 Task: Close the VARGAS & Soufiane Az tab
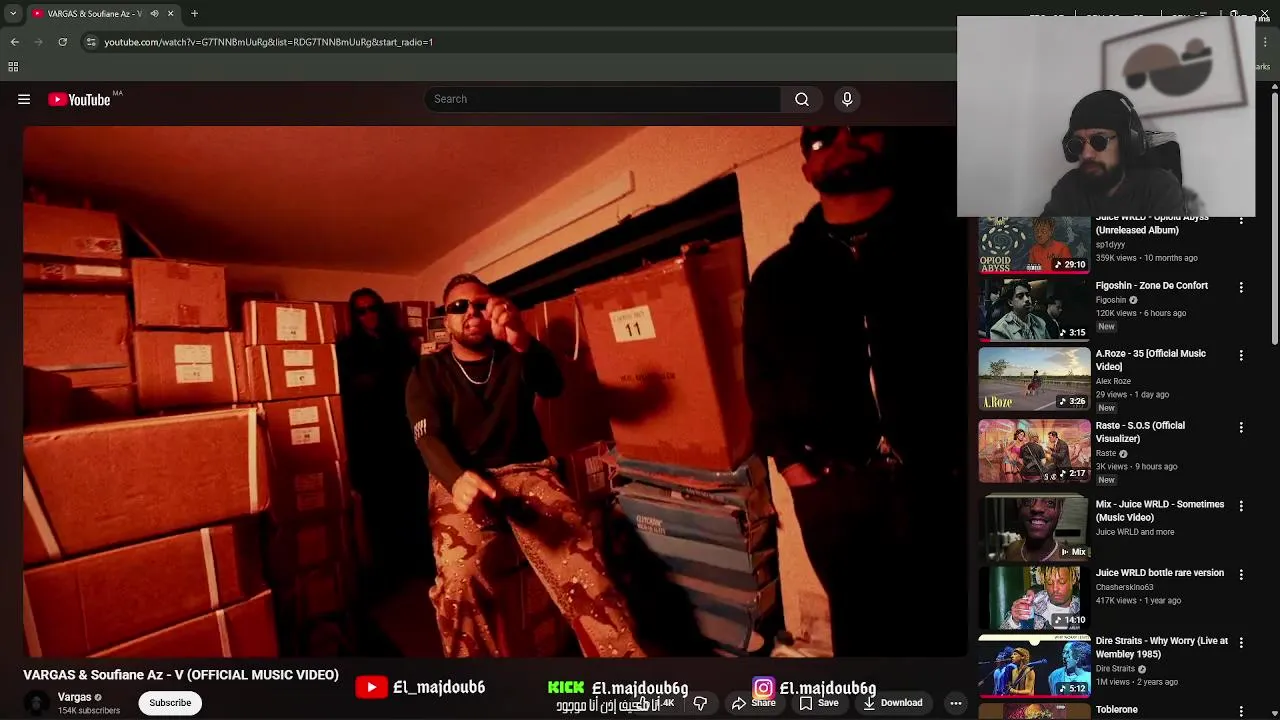[170, 14]
